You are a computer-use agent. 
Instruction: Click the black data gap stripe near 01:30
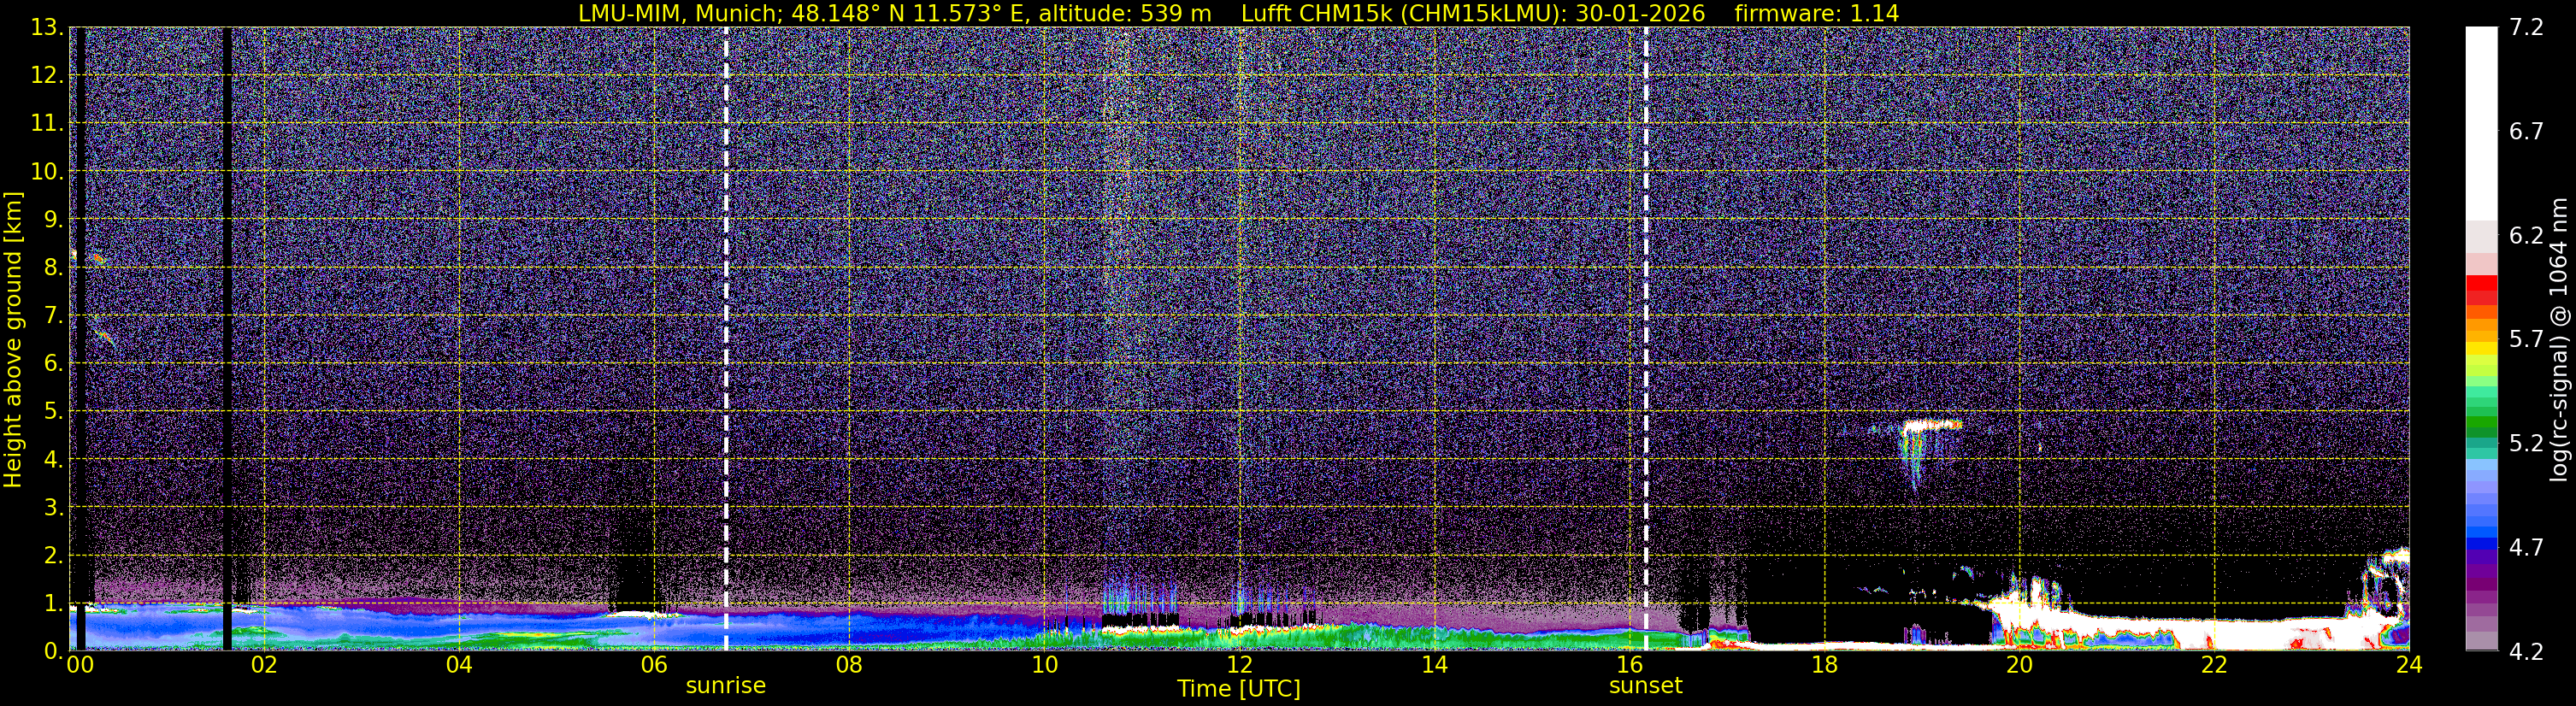(x=227, y=339)
